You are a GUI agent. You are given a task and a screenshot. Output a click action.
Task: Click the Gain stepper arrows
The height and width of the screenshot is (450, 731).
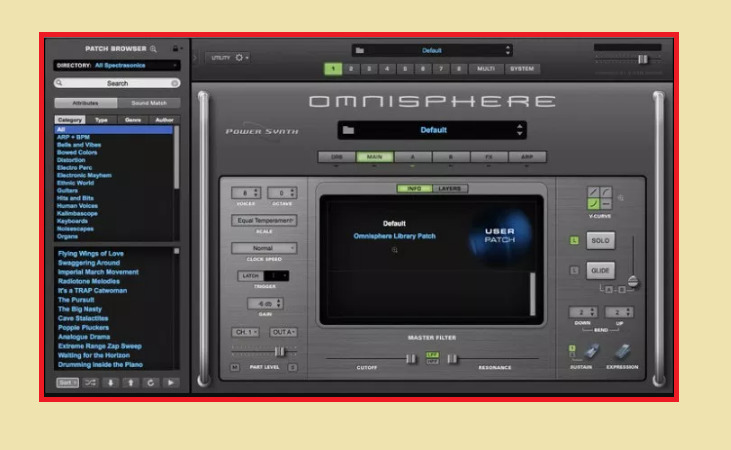279,304
